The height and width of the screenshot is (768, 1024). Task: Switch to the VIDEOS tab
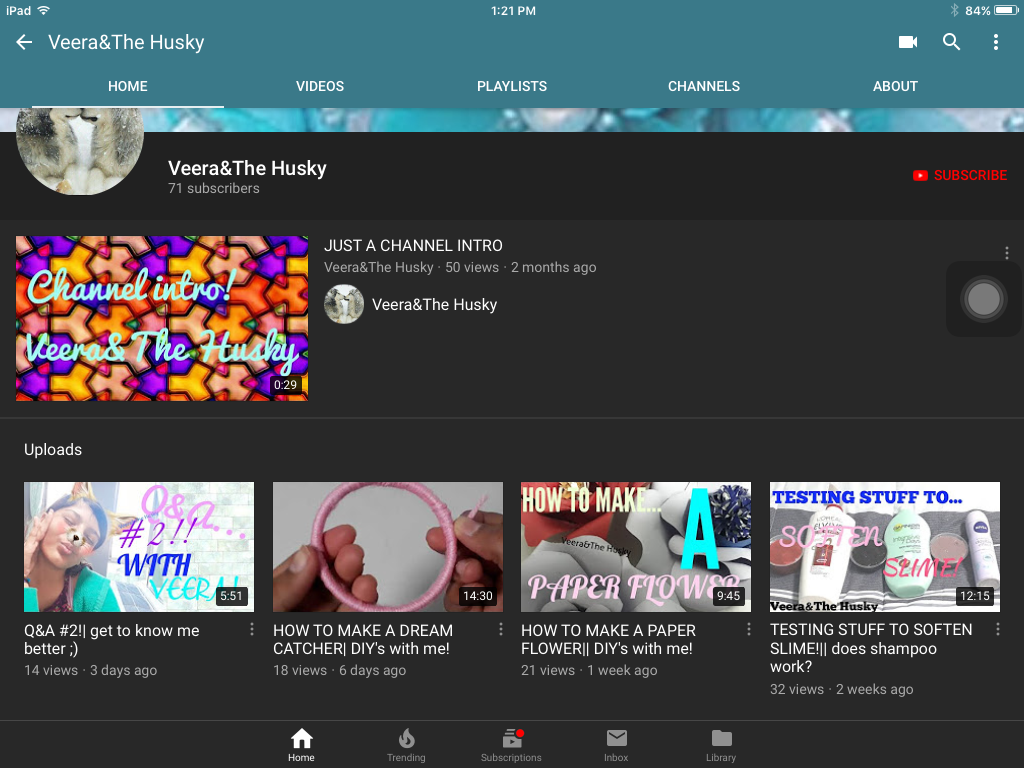pyautogui.click(x=320, y=86)
